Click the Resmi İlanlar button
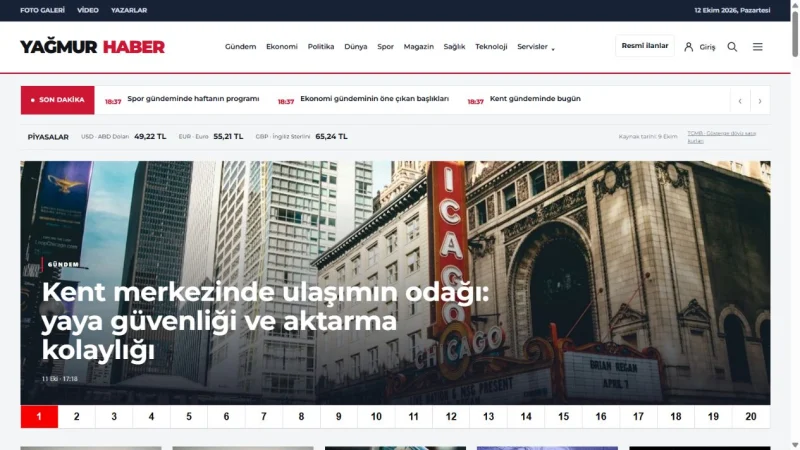 tap(645, 46)
